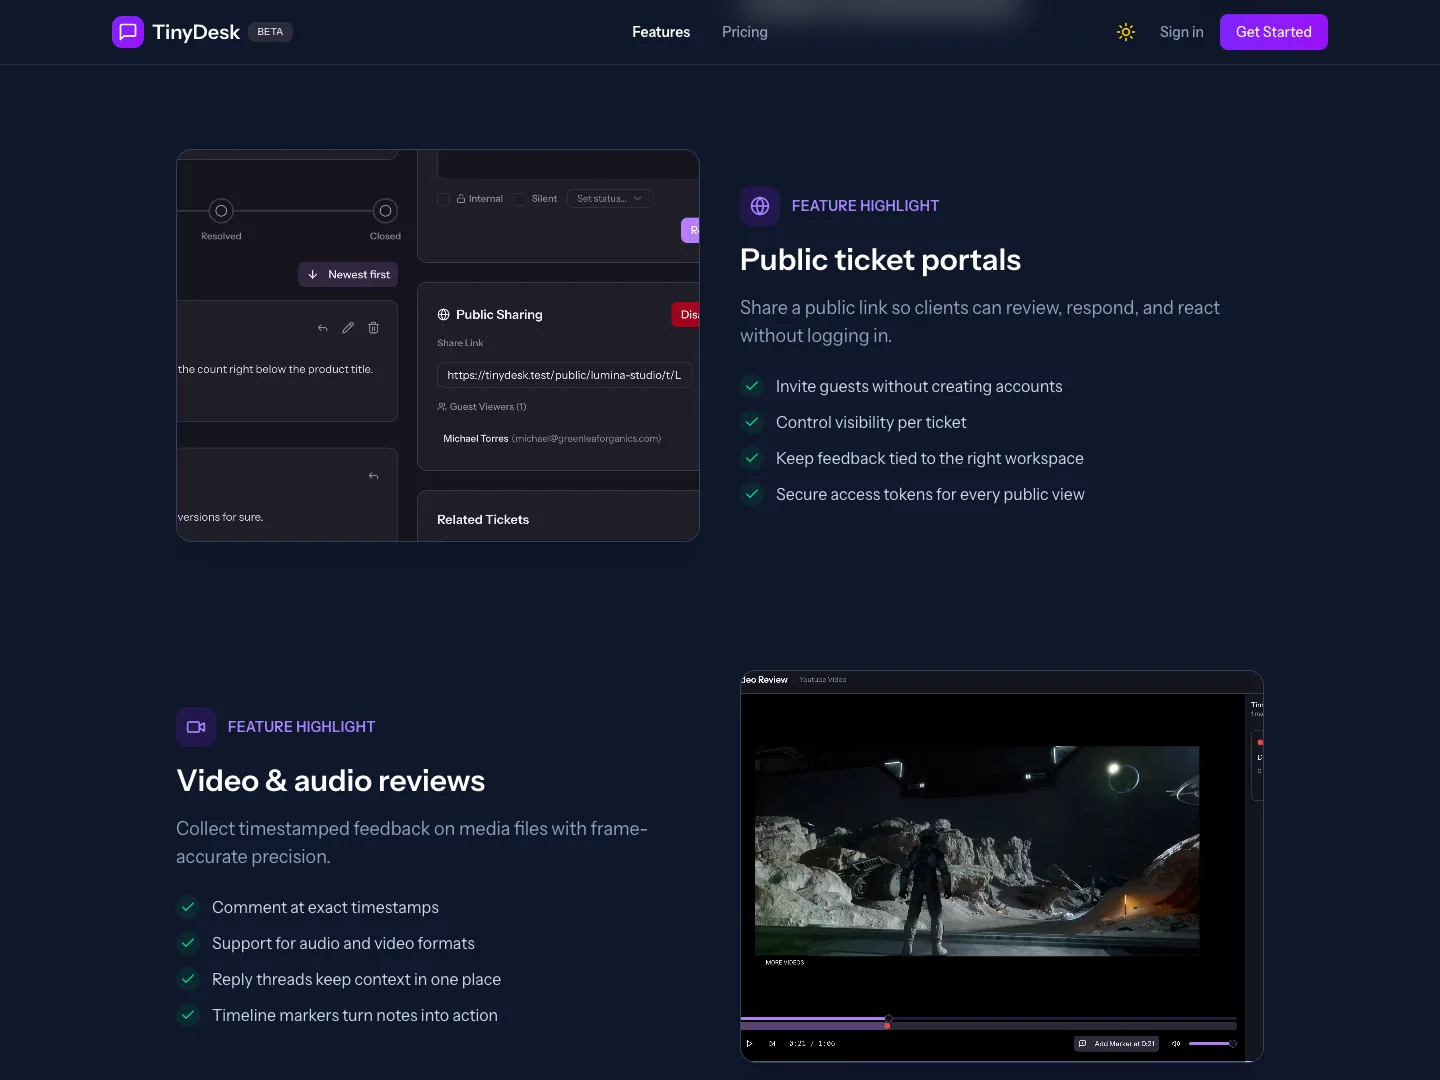Click the trash delete icon on the comment
The image size is (1440, 1080).
pos(374,328)
